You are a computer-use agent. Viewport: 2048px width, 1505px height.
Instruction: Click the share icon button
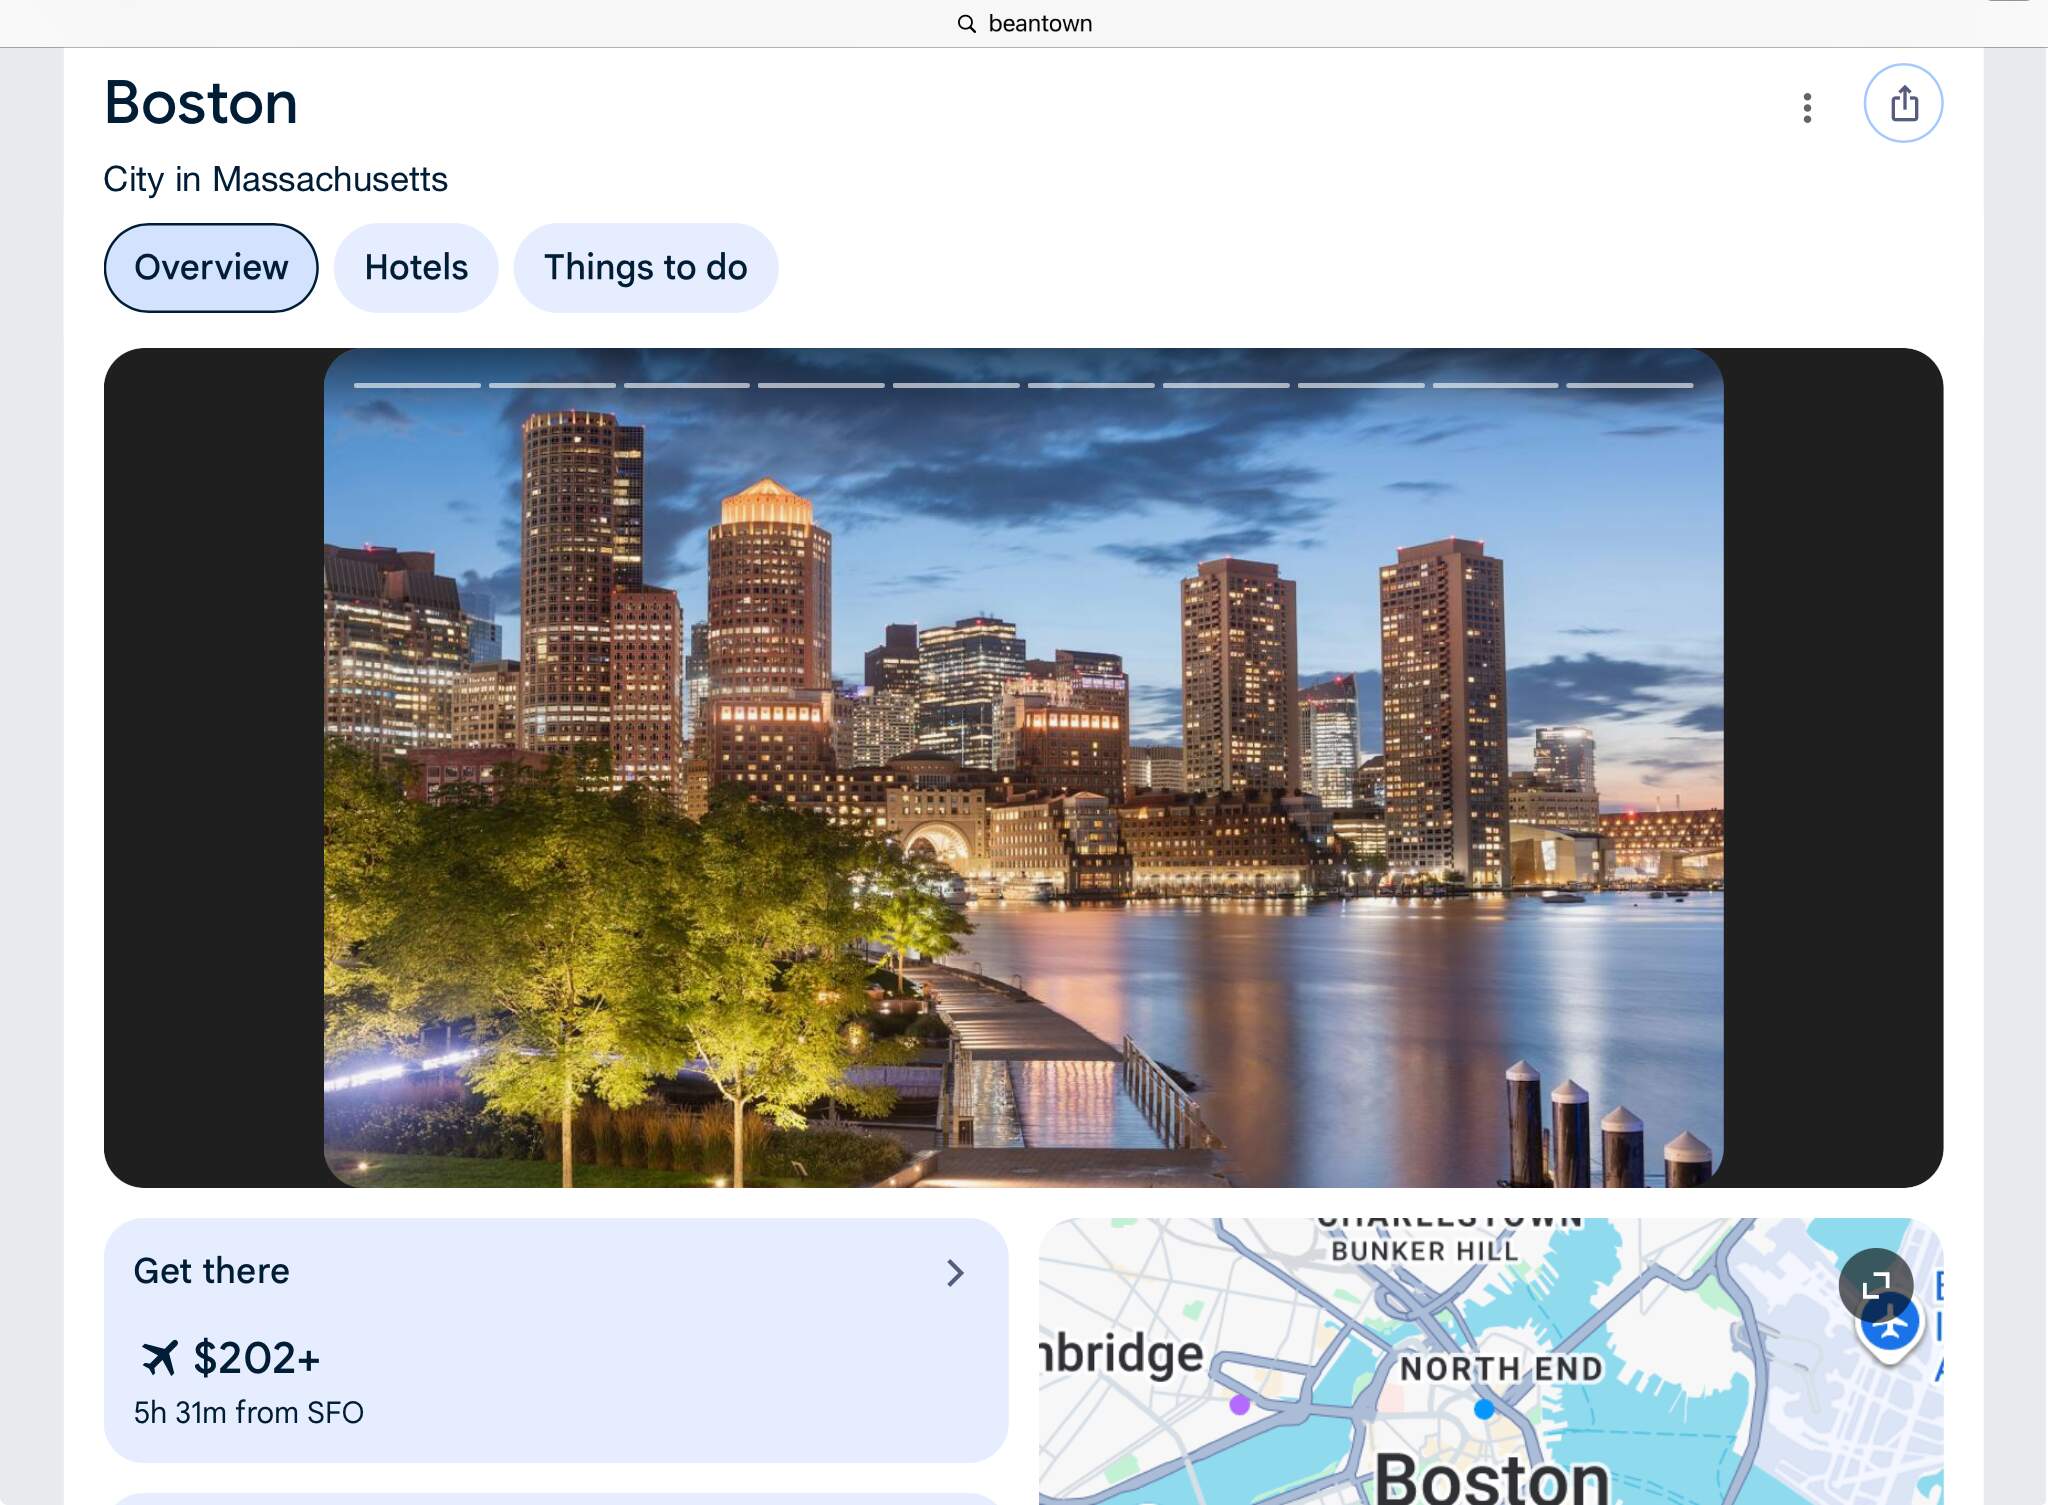click(1903, 103)
